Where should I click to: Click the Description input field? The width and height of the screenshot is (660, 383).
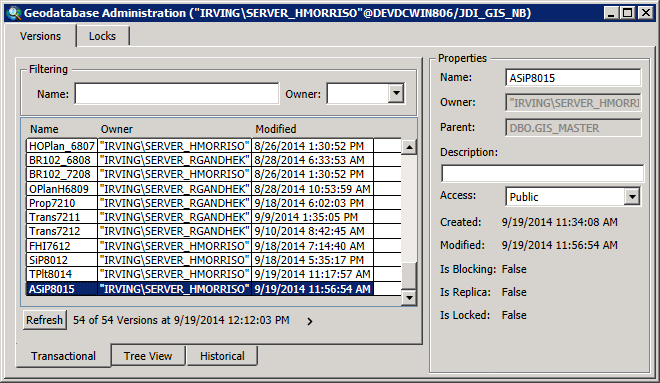[542, 173]
